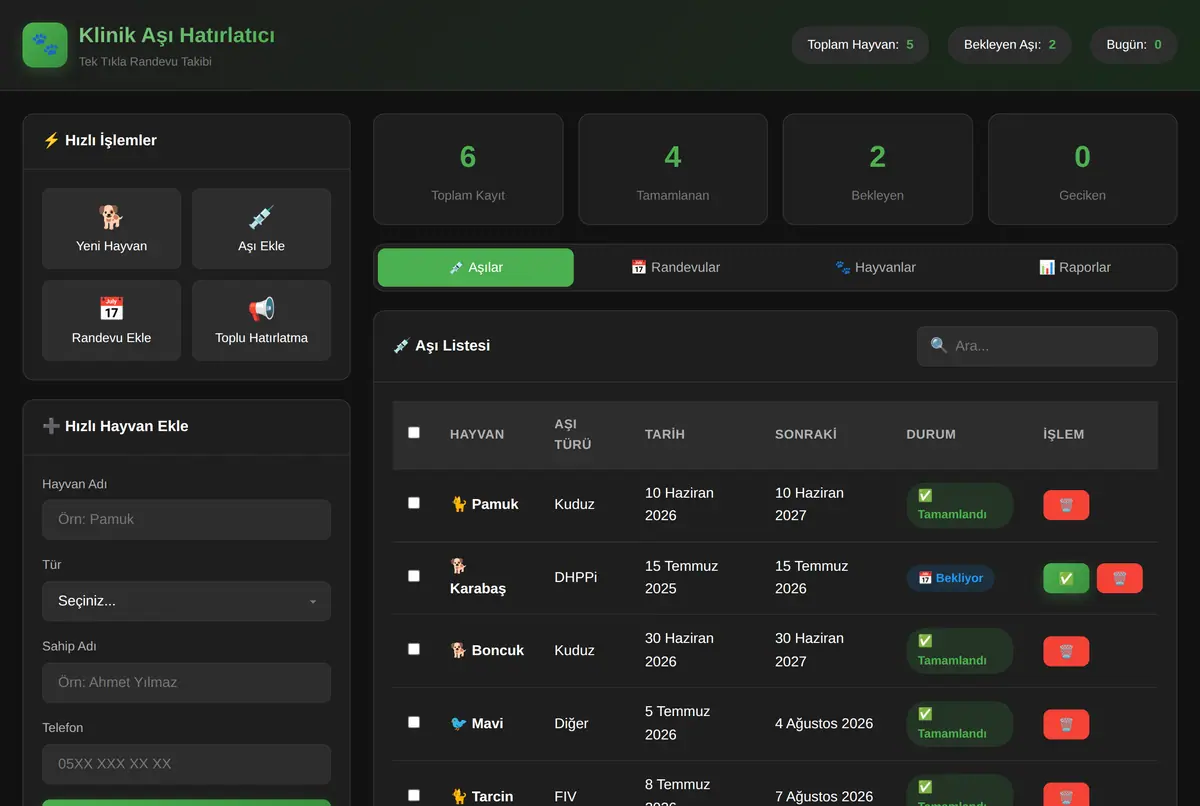Screen dimensions: 1200x806
Task: Click the green paw logo icon
Action: 45,45
